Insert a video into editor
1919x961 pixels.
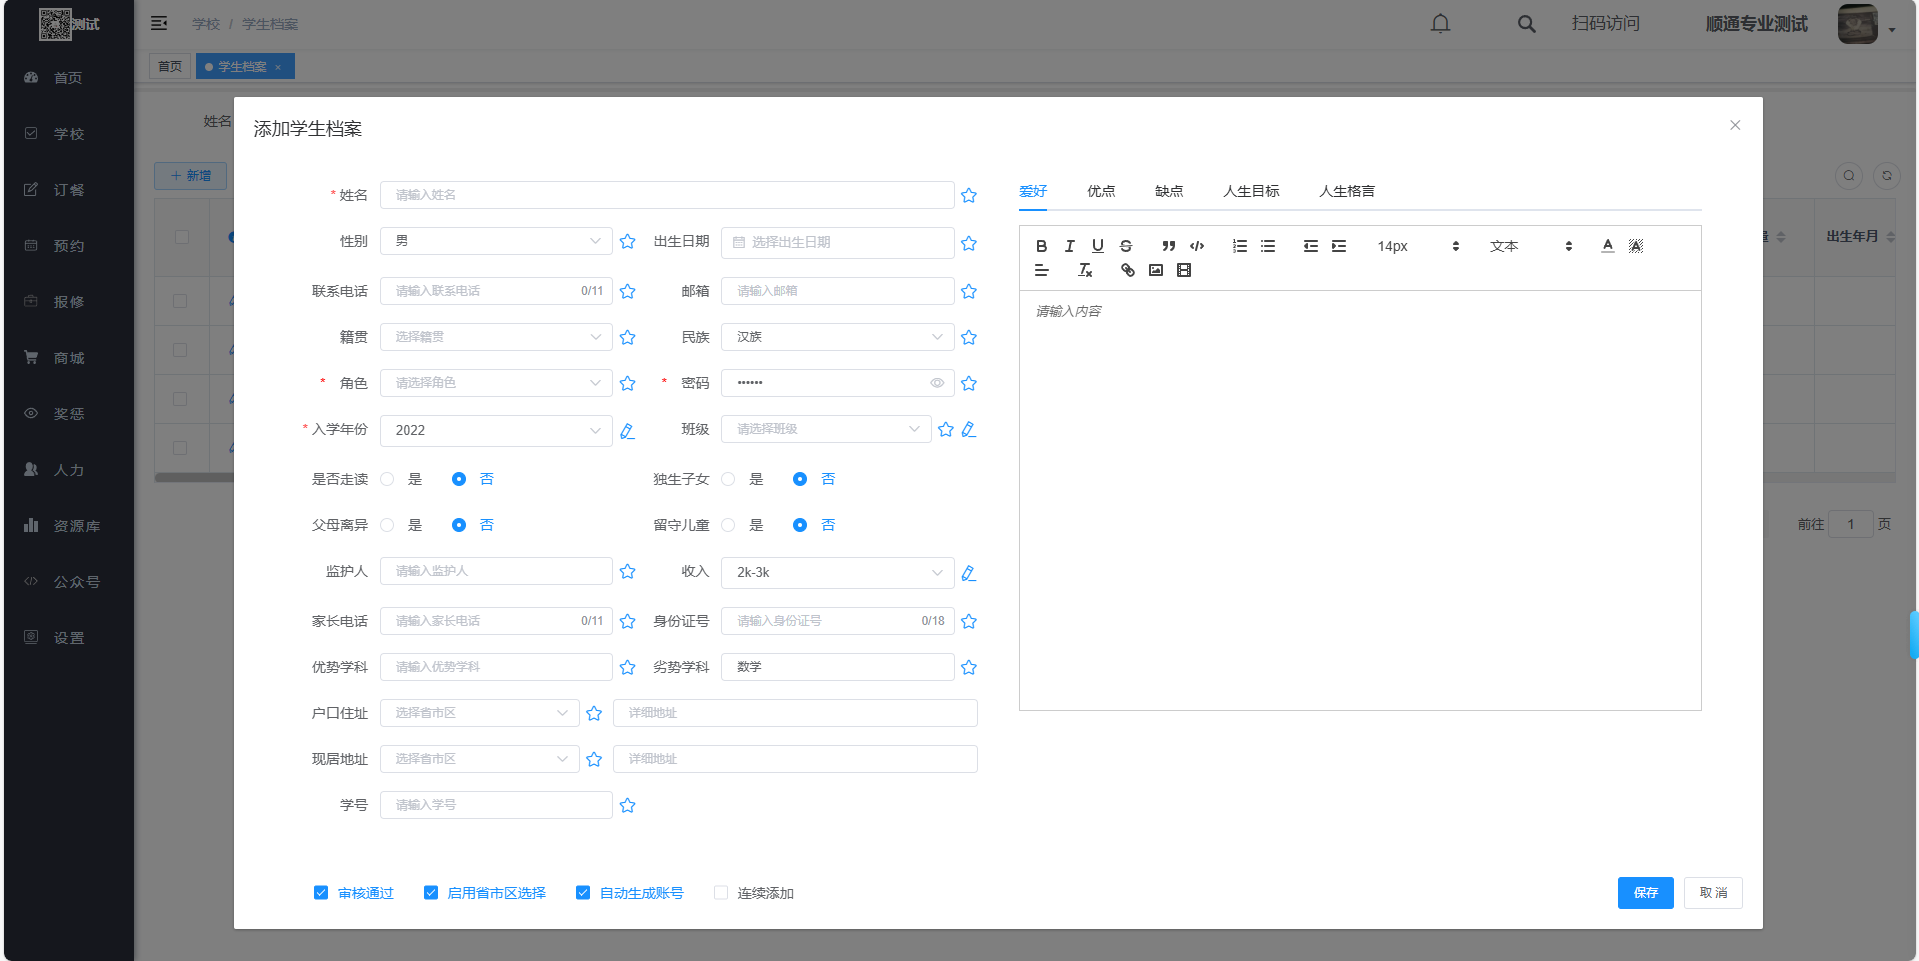point(1184,270)
